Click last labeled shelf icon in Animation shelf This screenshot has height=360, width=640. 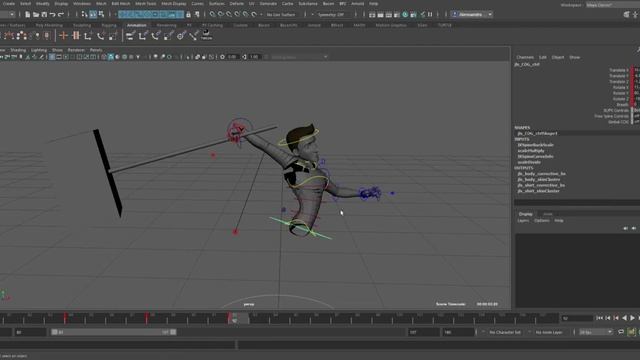207,35
